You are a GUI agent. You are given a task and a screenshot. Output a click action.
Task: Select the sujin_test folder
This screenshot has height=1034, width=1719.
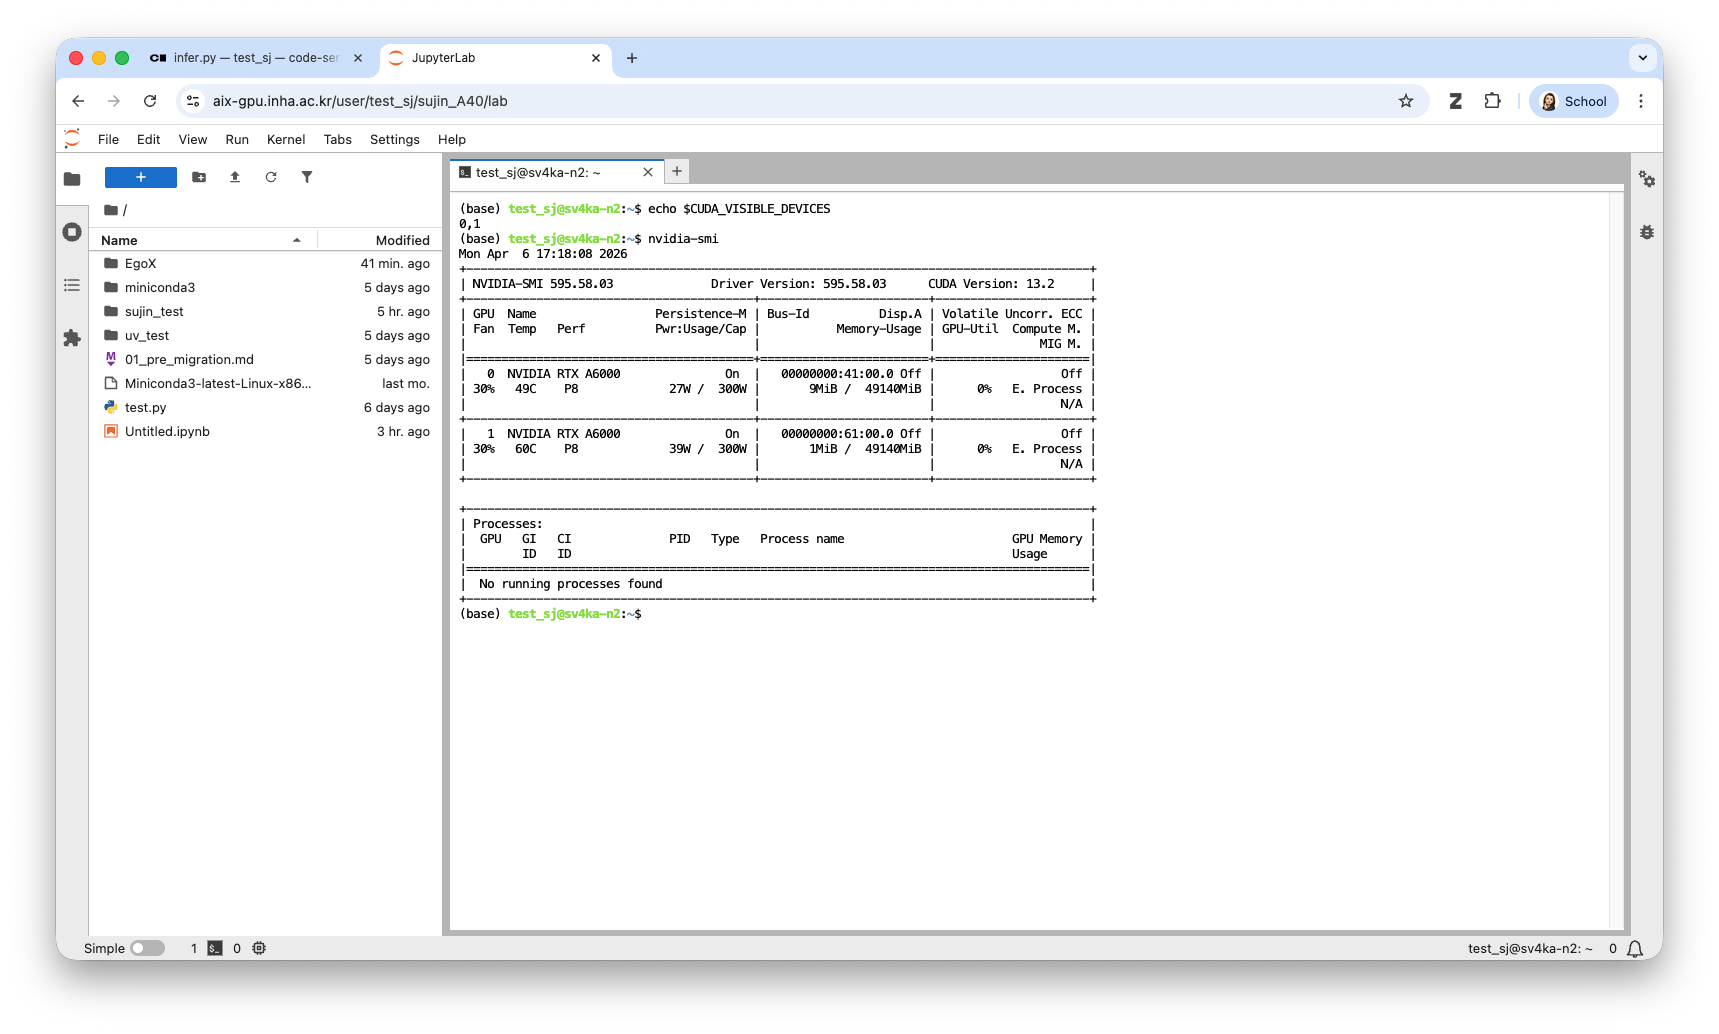coord(265,312)
